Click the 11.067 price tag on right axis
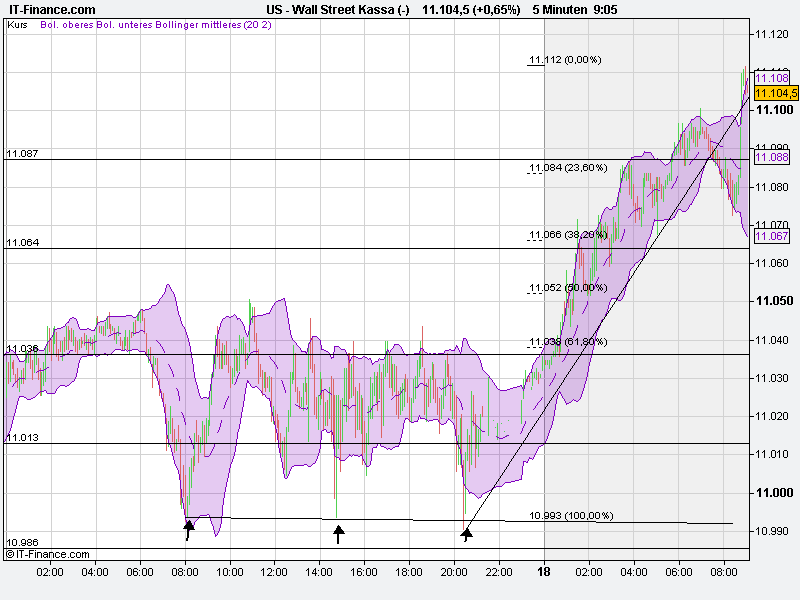Viewport: 800px width, 600px height. (771, 235)
